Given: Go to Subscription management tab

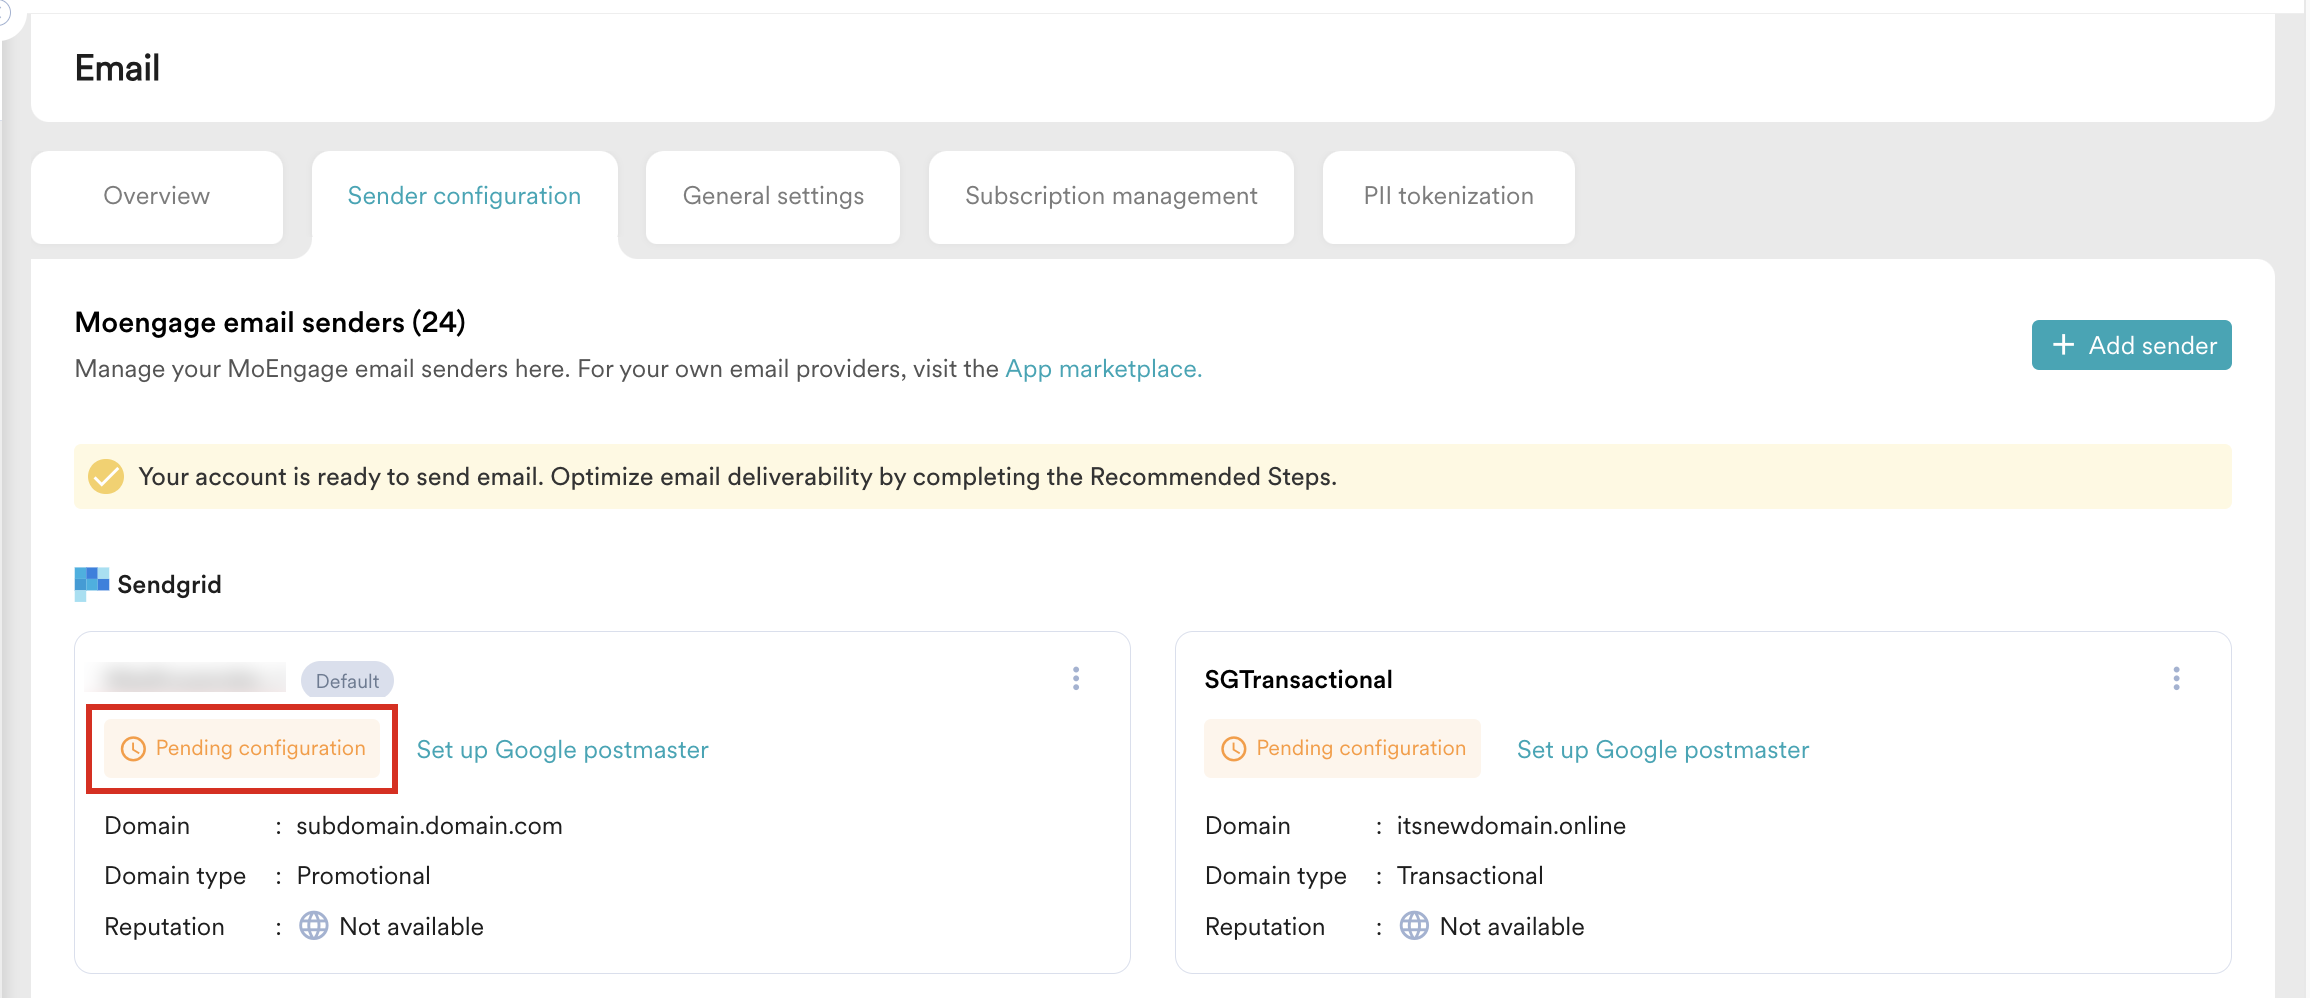Looking at the screenshot, I should pos(1111,196).
